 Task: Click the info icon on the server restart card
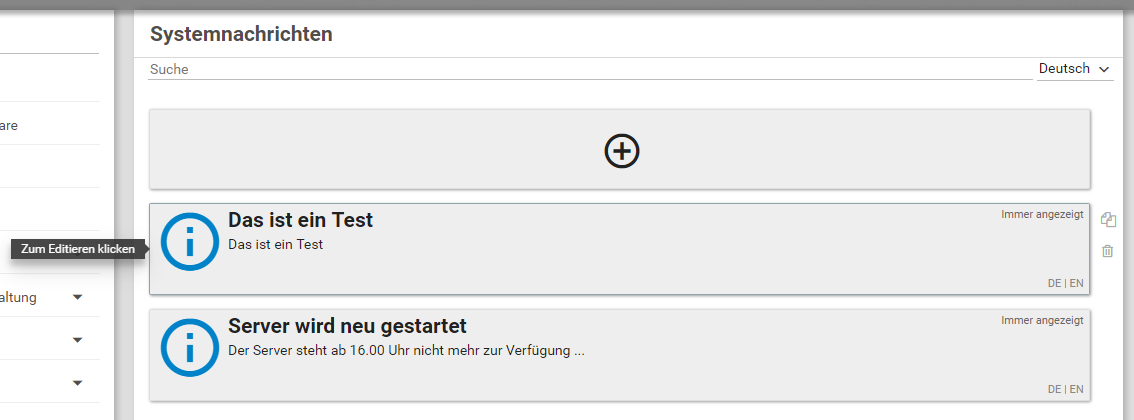(x=190, y=348)
